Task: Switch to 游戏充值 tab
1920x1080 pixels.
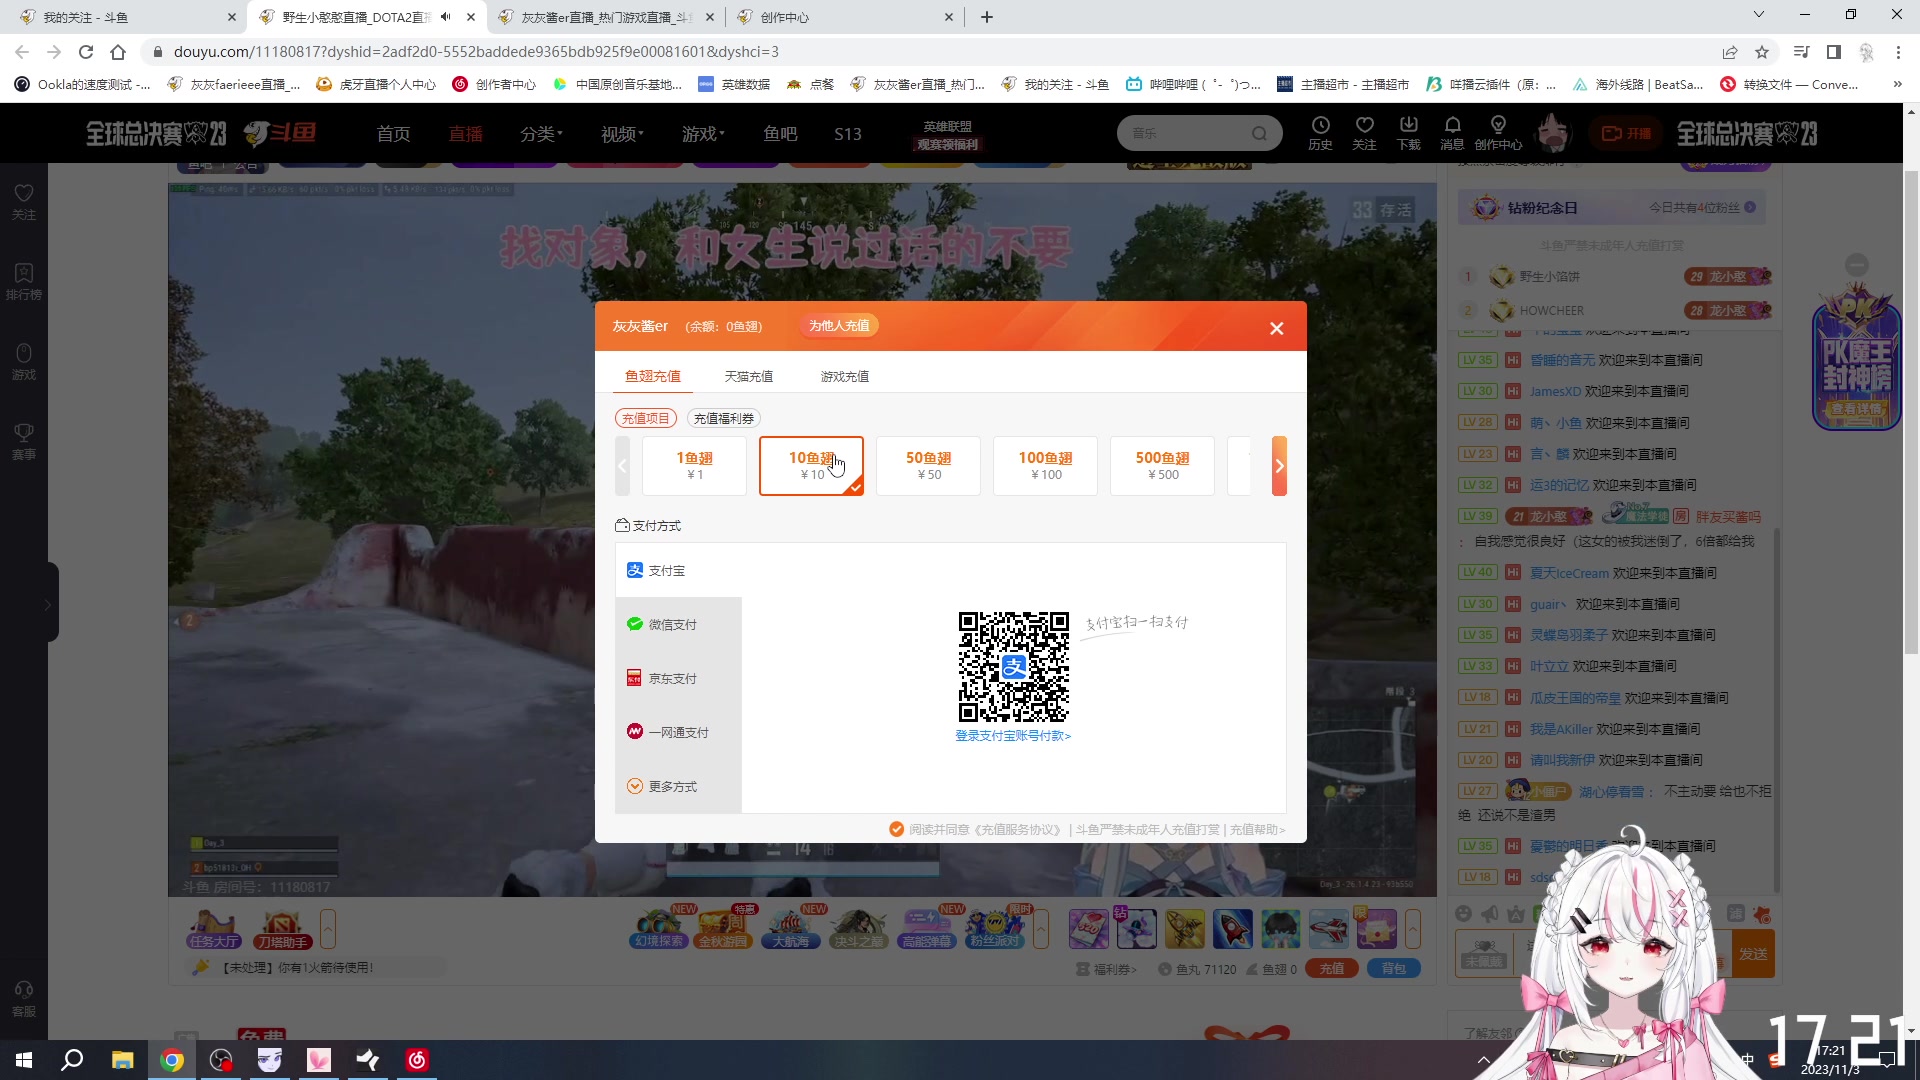Action: point(844,376)
